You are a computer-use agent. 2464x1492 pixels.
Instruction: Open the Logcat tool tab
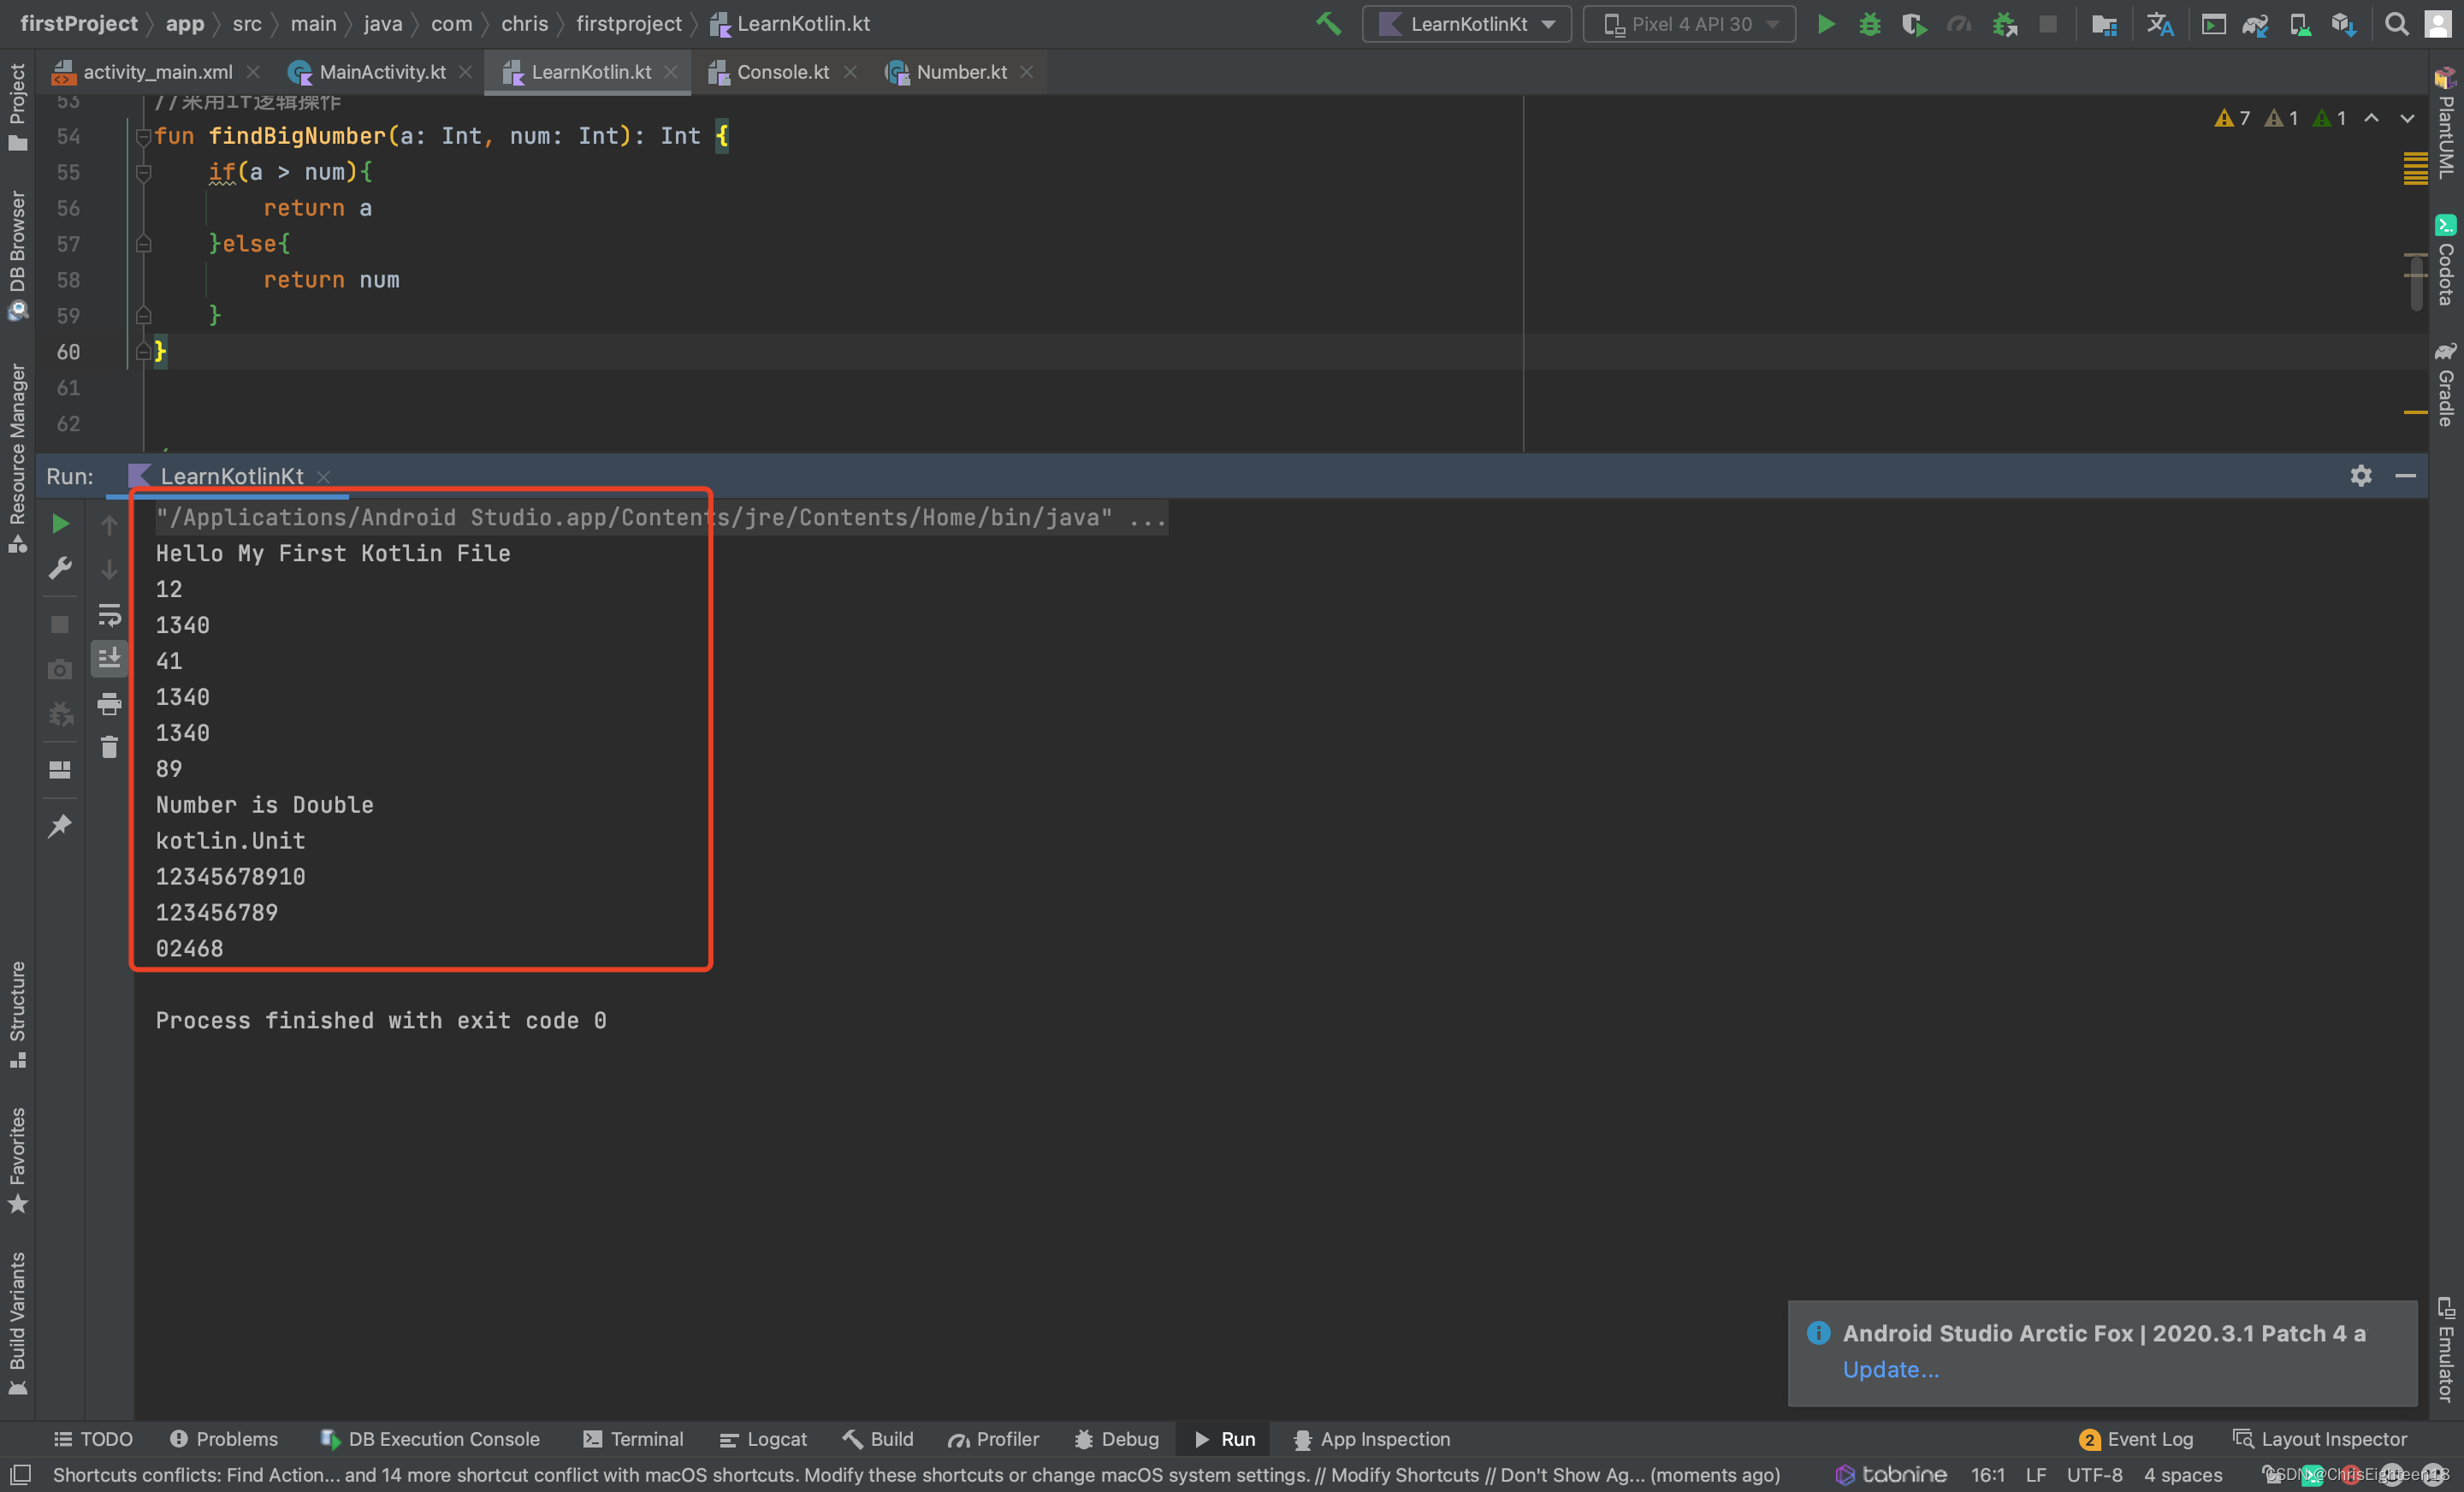[x=763, y=1438]
